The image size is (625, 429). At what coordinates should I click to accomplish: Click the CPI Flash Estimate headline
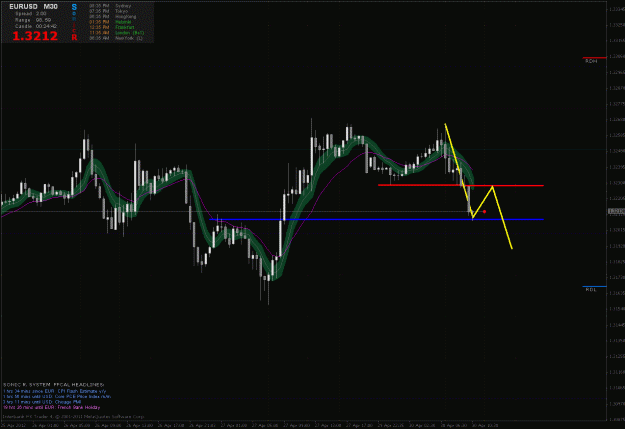(x=55, y=392)
